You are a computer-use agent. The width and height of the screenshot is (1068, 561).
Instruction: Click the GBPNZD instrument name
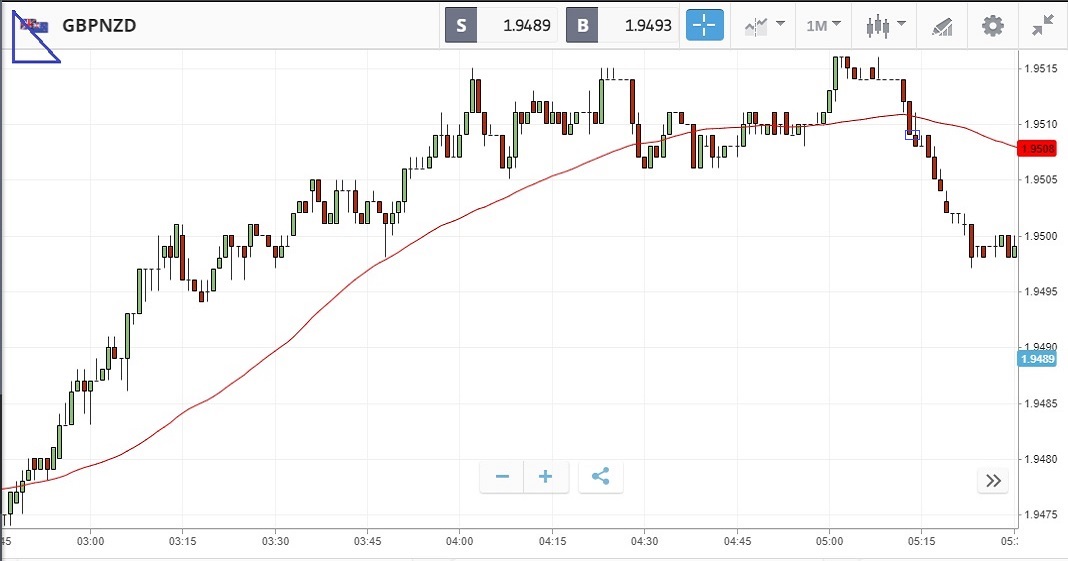[x=99, y=26]
